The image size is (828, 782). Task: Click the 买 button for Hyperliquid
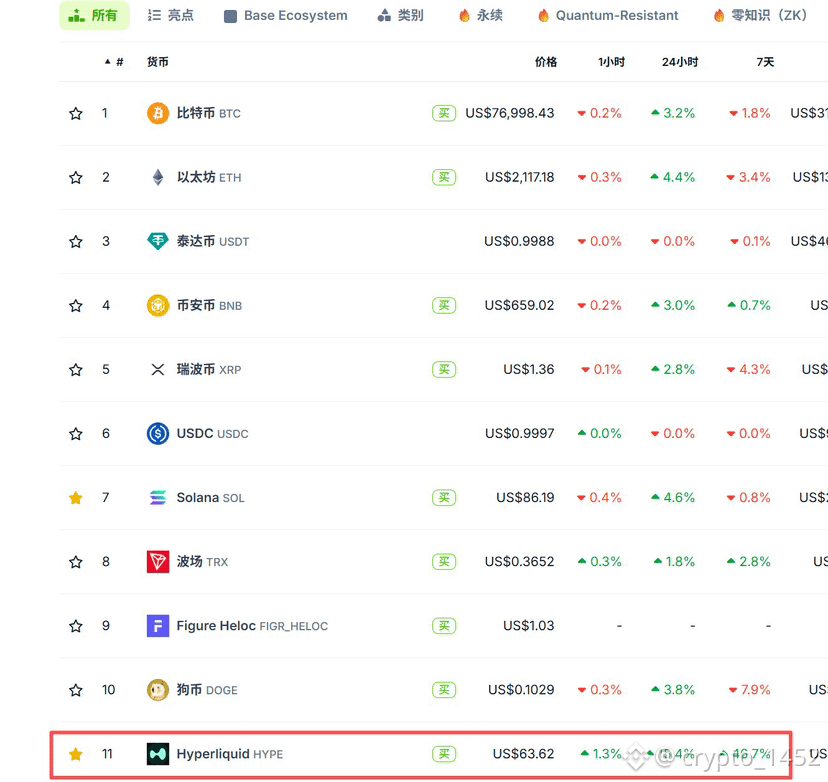(444, 754)
